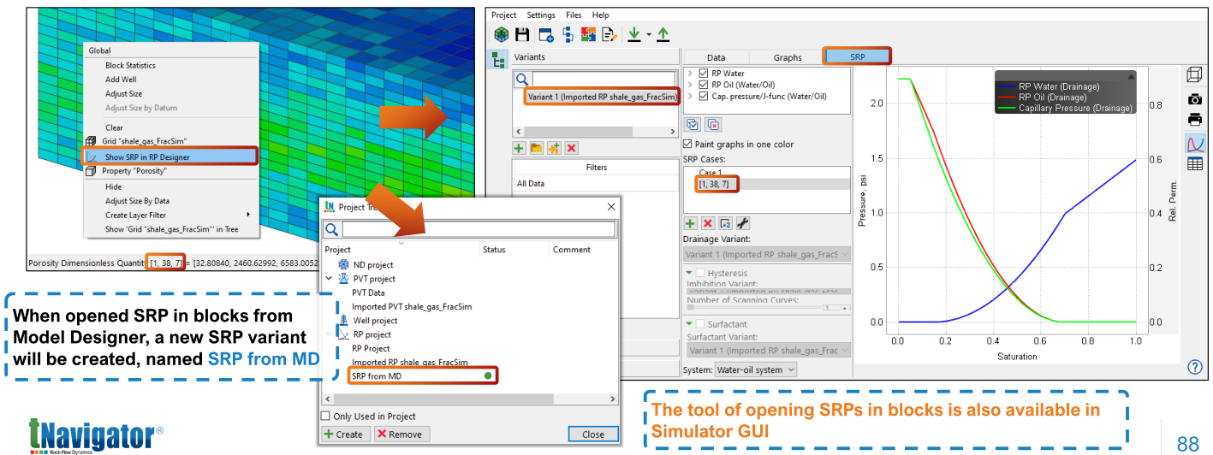Click the blue tree structure toolbar icon
Viewport: 1213px width, 455px height.
(566, 35)
